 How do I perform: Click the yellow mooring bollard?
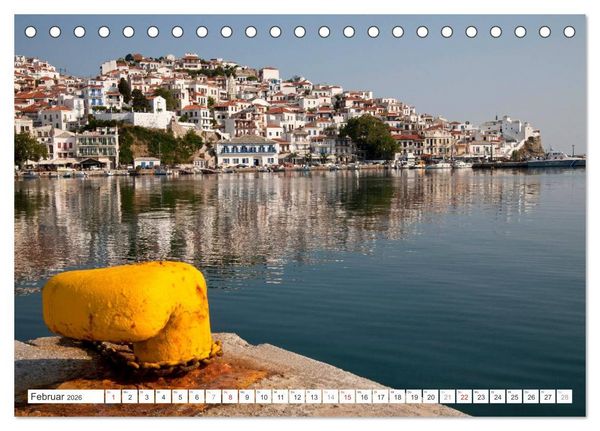128,312
